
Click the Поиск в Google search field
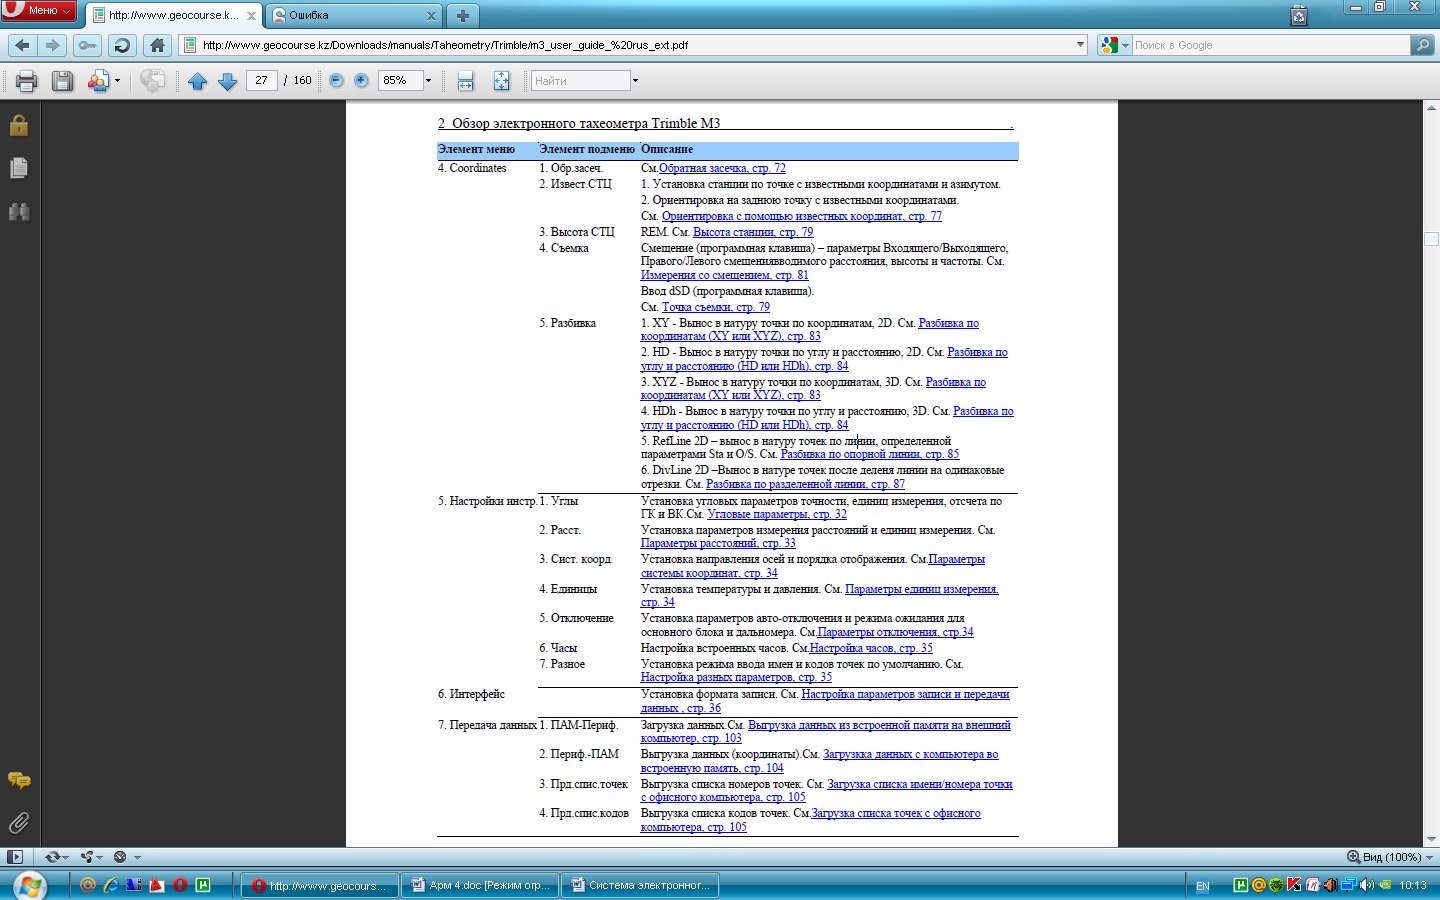point(1270,45)
